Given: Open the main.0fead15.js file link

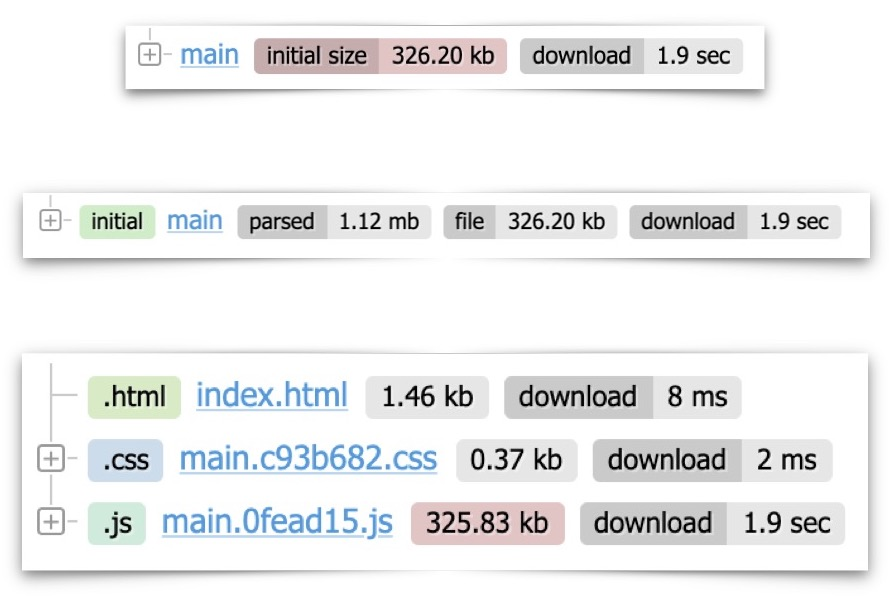Looking at the screenshot, I should coord(277,522).
